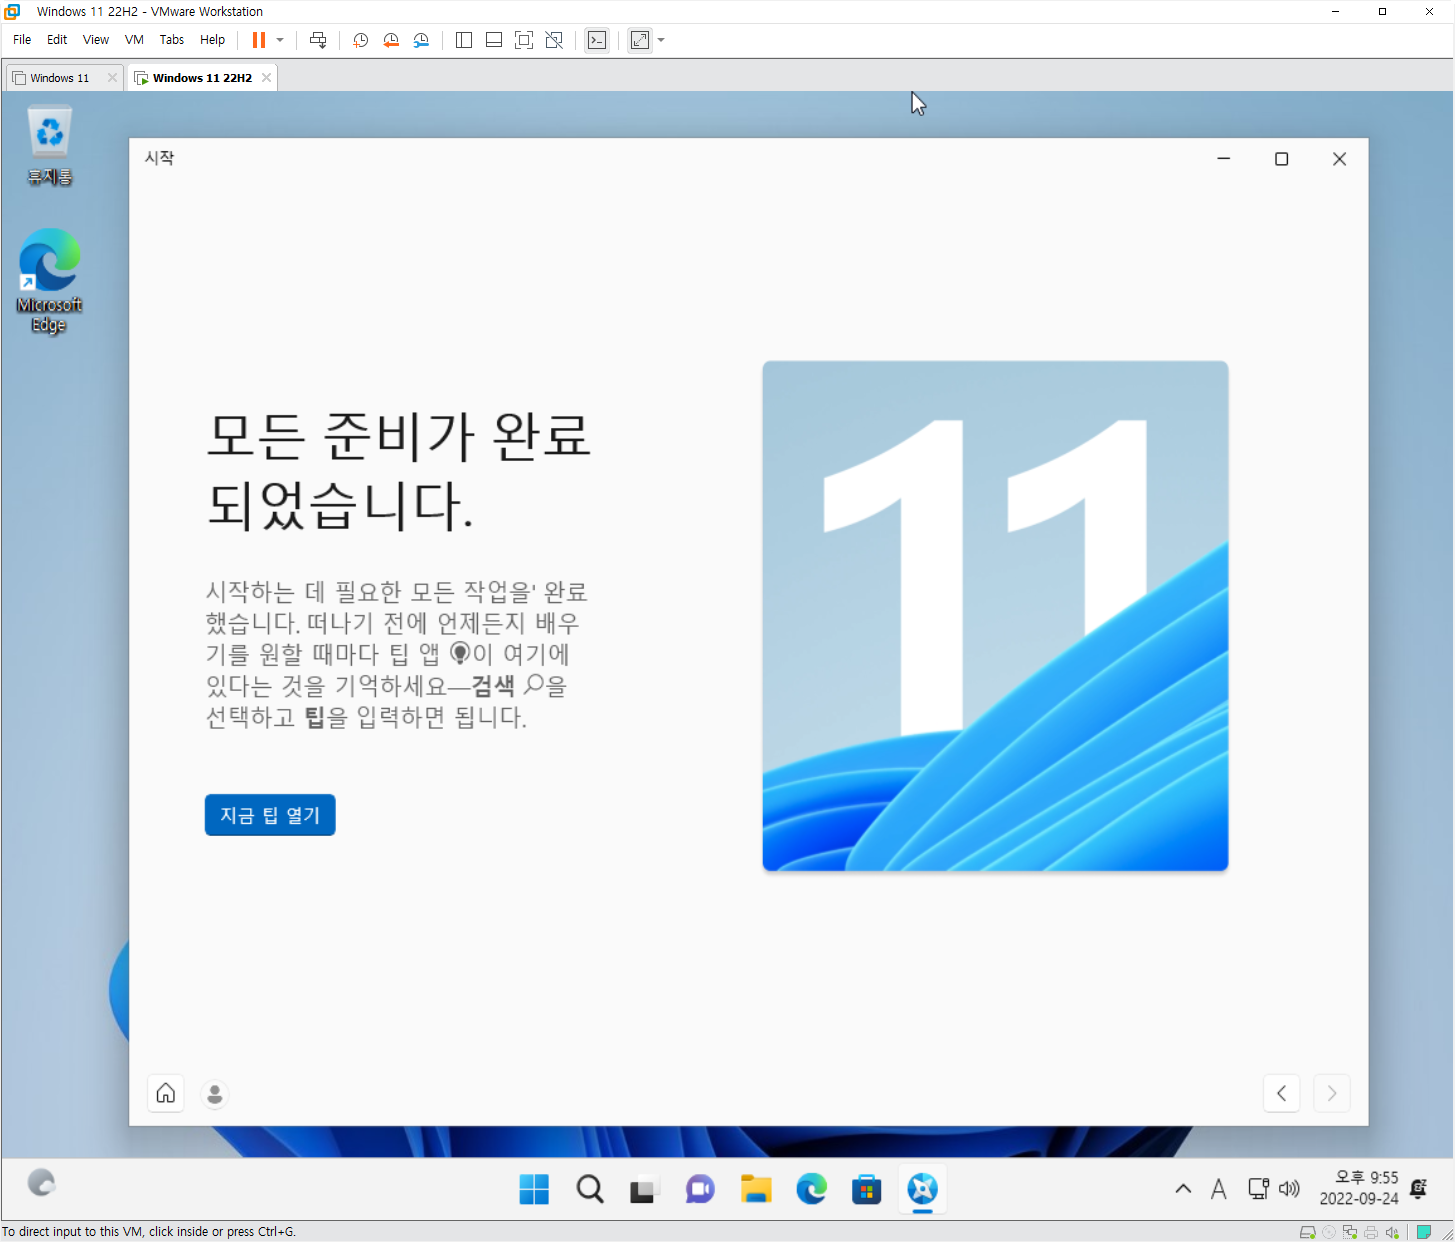Open the volume tray icon

tap(1290, 1189)
